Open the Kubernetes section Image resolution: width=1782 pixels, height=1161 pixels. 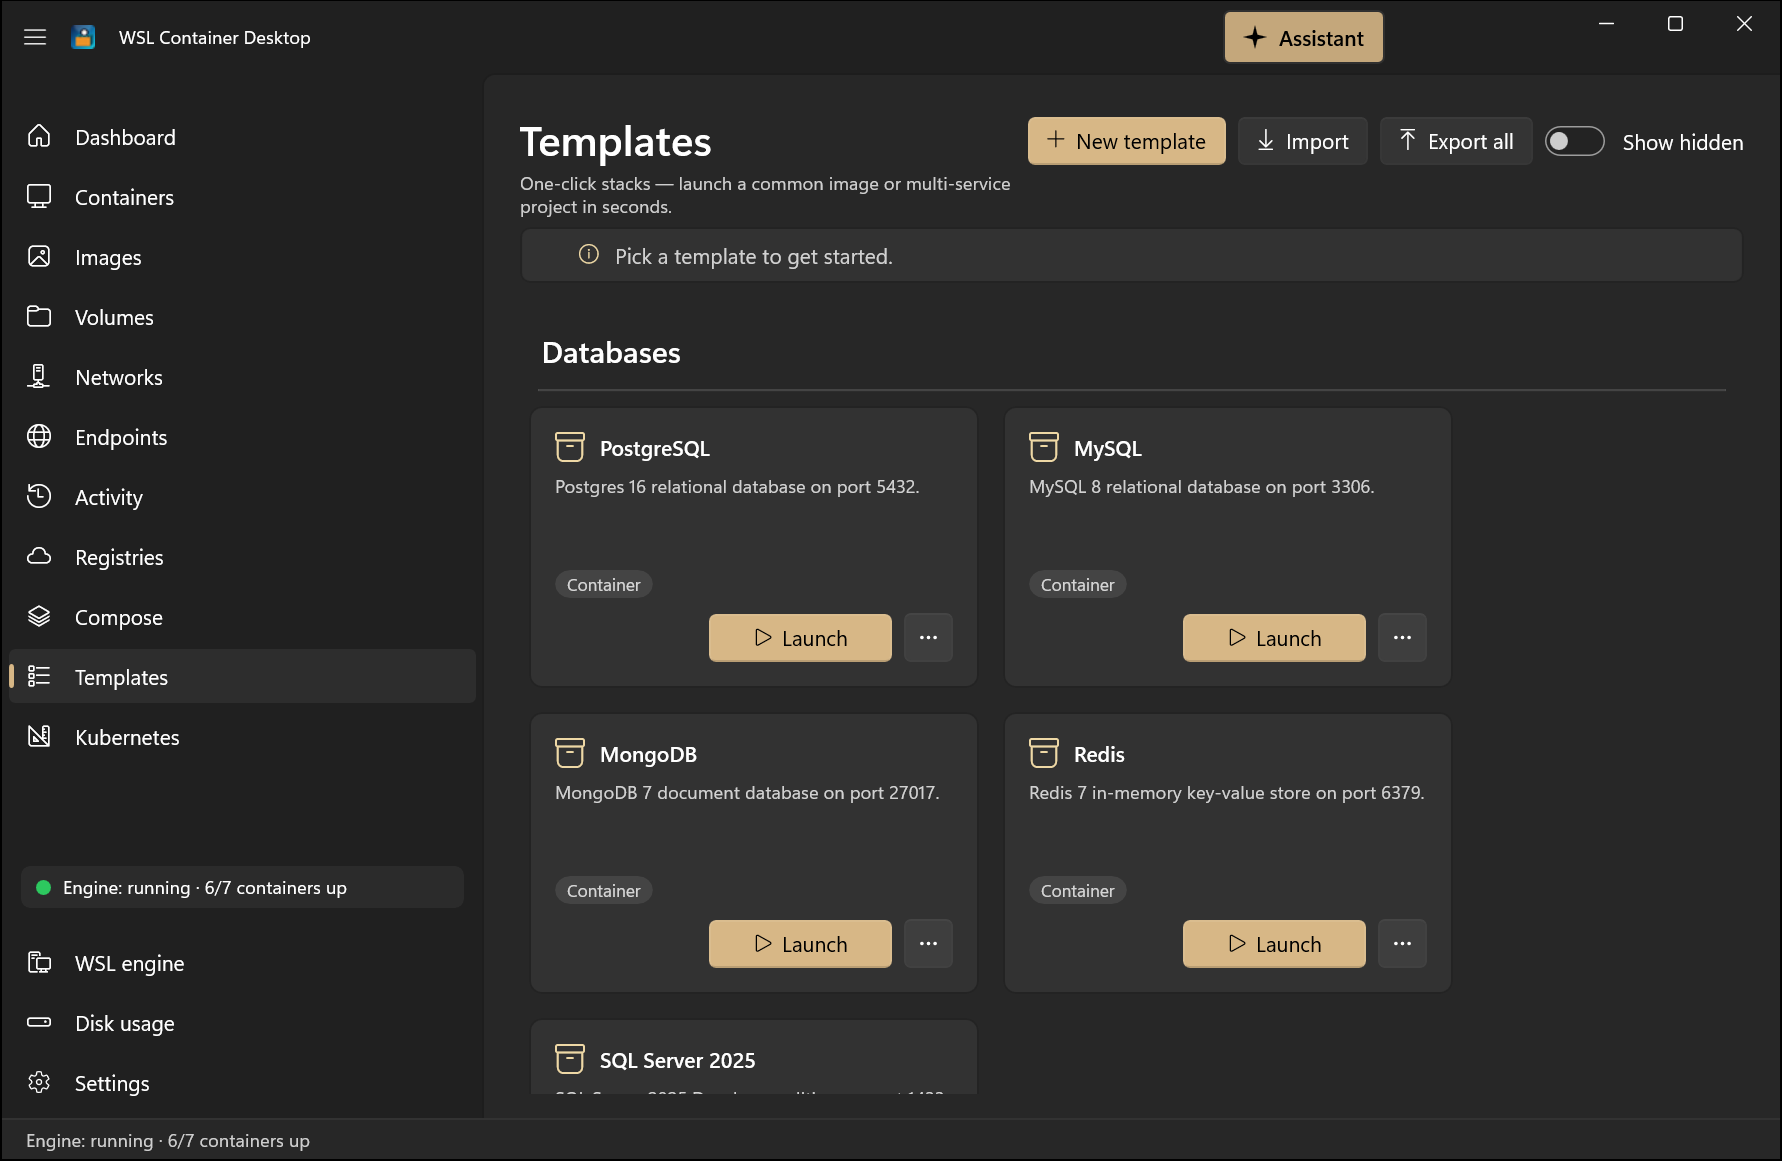point(242,737)
